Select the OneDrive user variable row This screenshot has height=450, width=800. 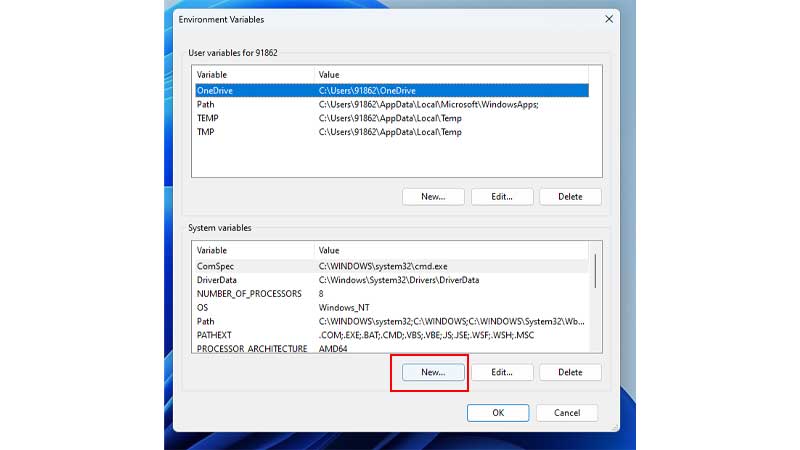point(391,90)
